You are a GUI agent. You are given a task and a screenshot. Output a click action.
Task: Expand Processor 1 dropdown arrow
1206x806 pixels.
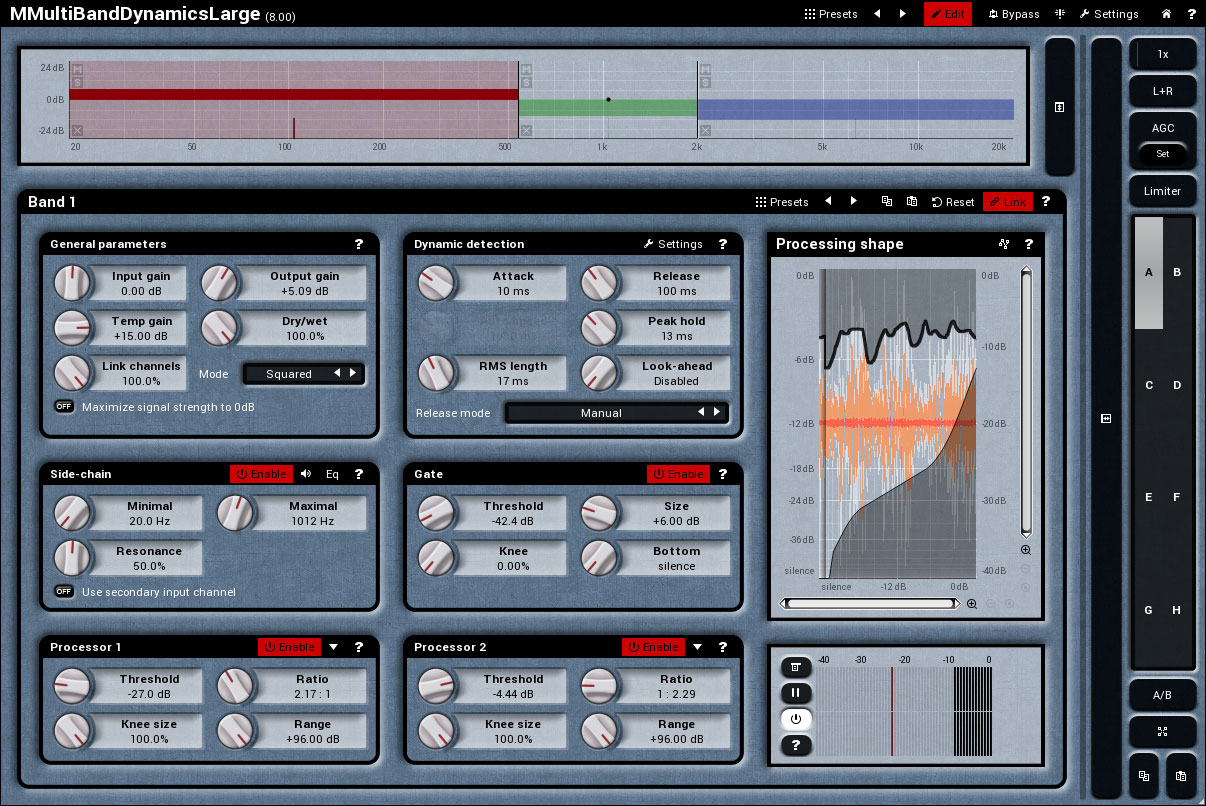(334, 647)
